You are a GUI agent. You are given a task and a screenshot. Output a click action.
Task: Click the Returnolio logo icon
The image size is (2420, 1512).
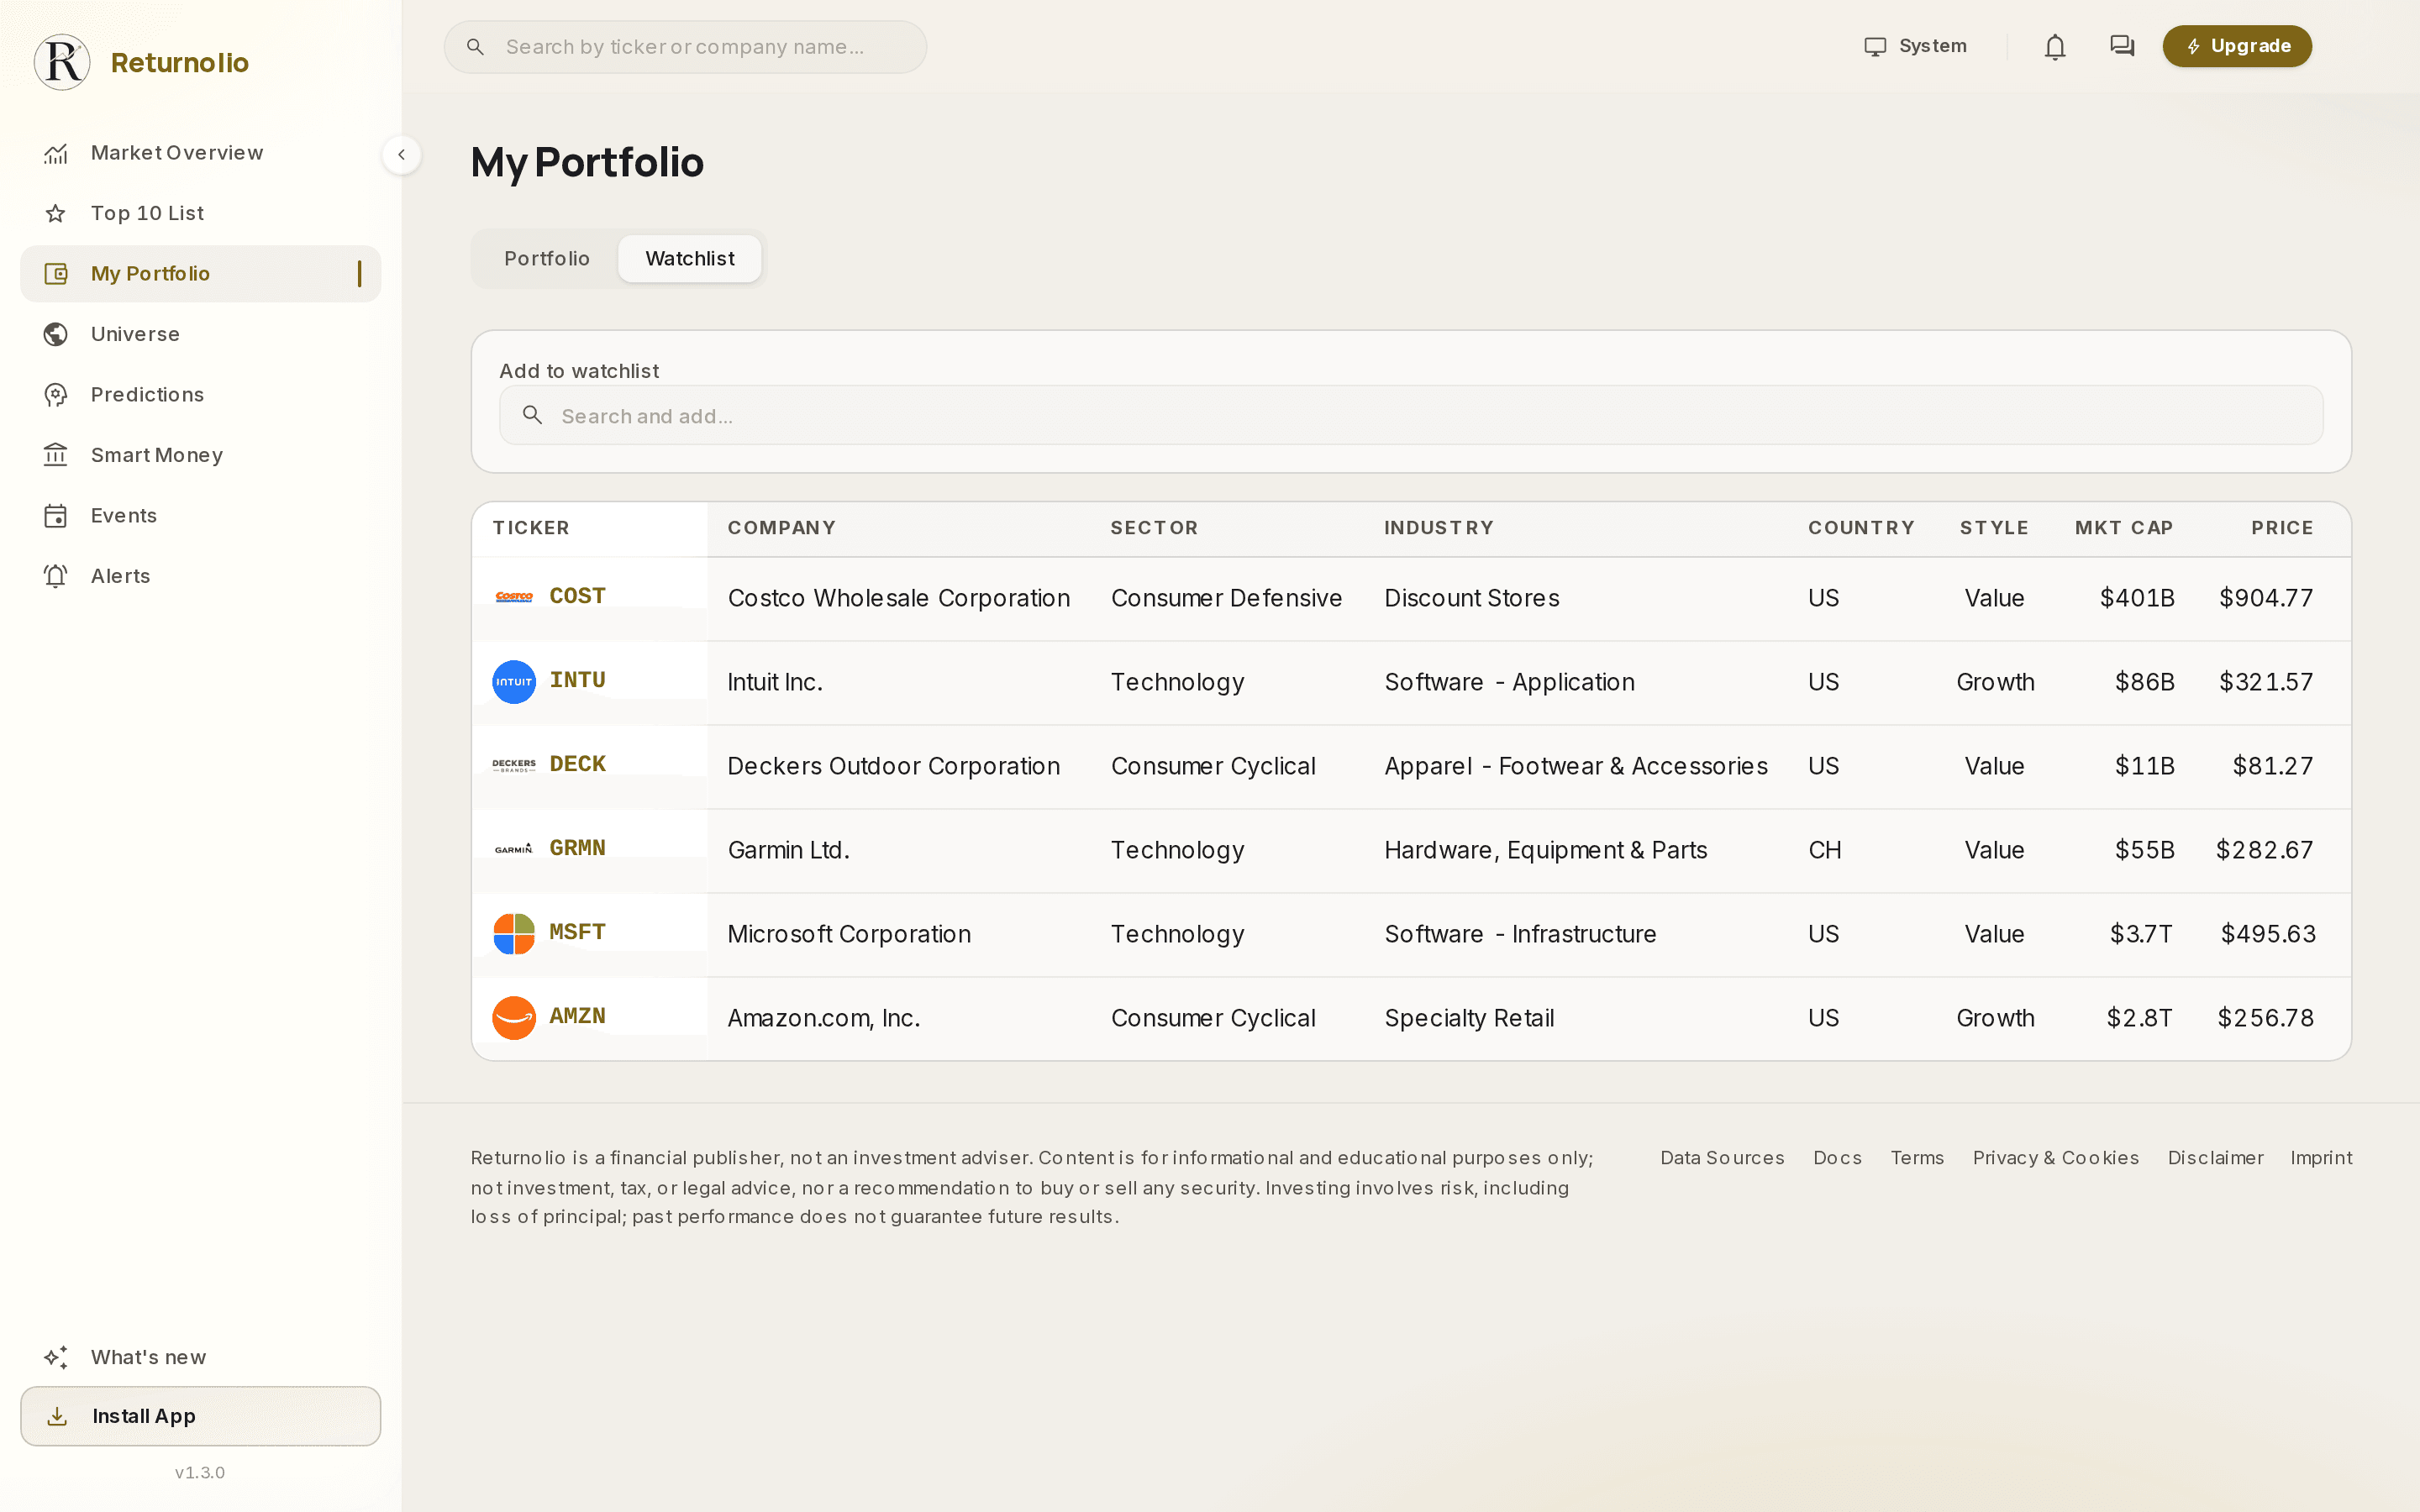[x=62, y=62]
